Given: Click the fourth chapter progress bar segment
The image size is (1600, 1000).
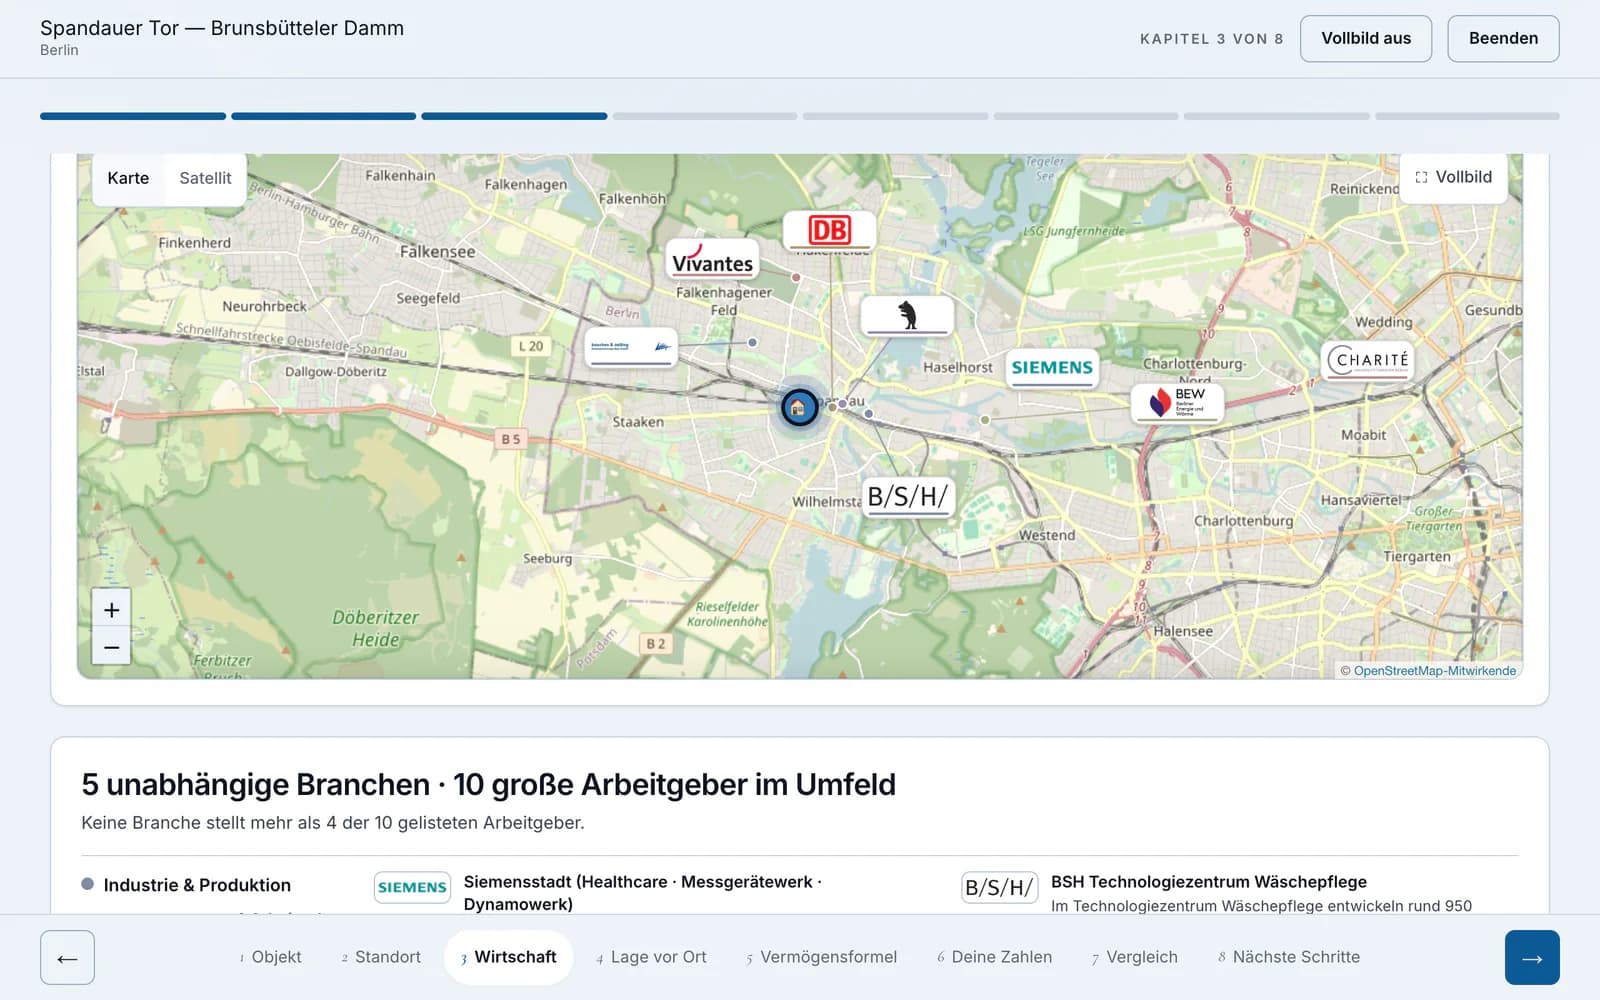Looking at the screenshot, I should click(x=705, y=116).
